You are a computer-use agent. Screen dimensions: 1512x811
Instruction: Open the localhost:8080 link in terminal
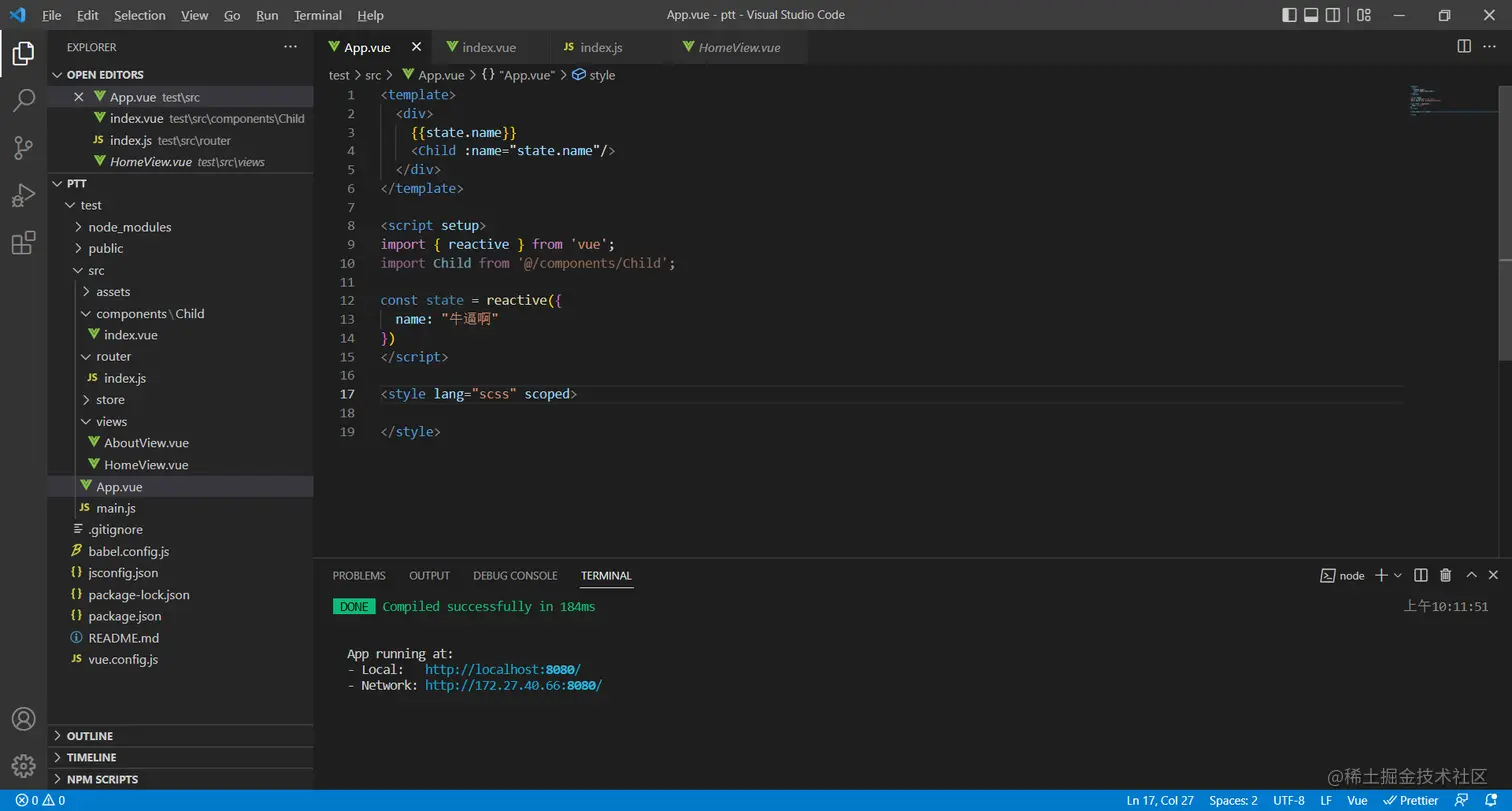(502, 669)
